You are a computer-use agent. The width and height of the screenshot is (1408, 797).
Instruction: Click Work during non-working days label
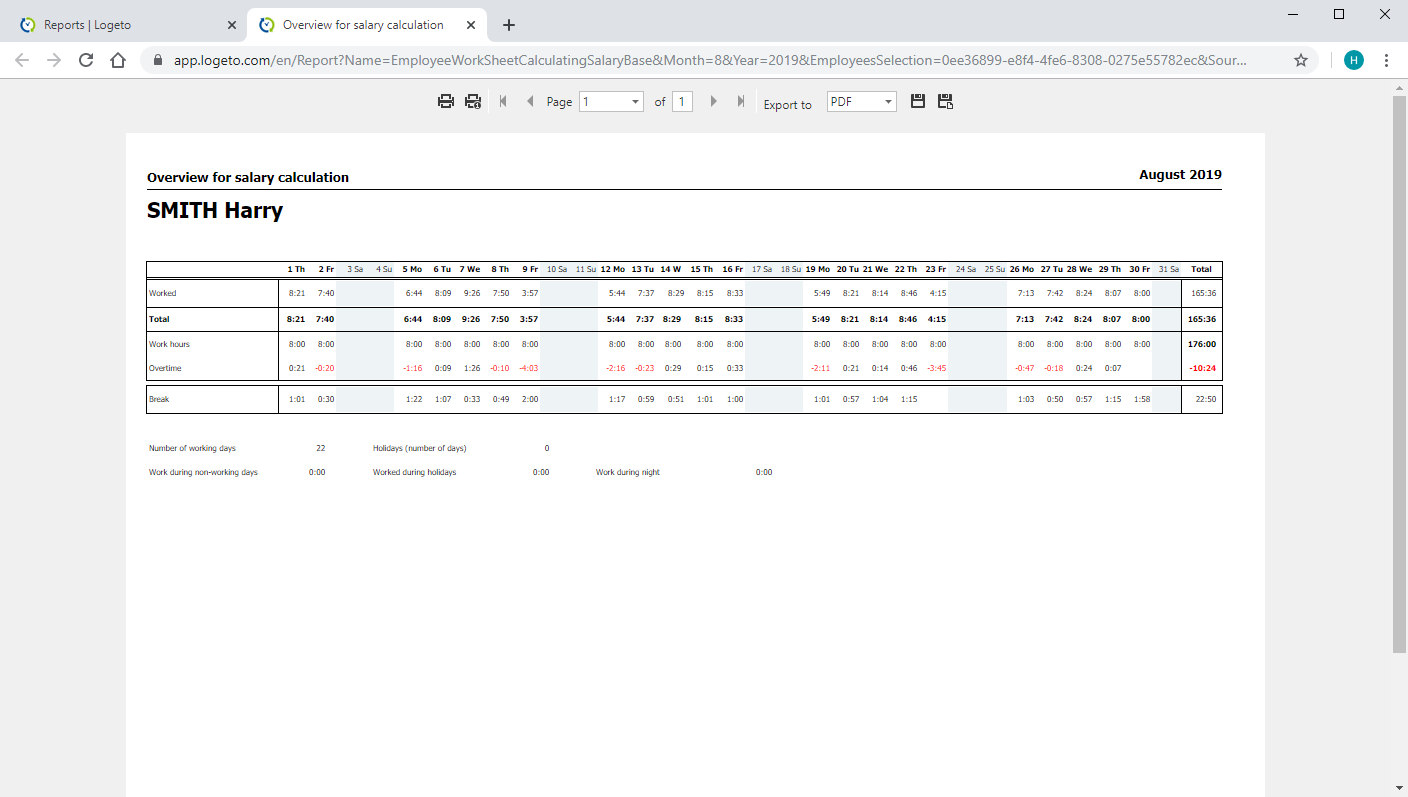click(203, 472)
